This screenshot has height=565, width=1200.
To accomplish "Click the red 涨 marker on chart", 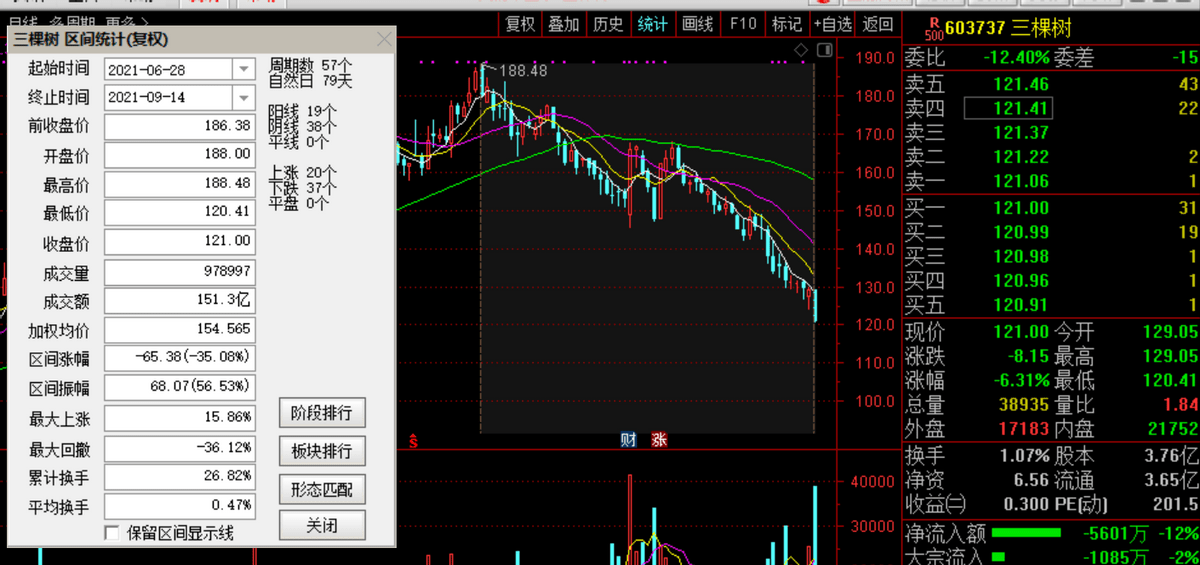I will click(659, 440).
